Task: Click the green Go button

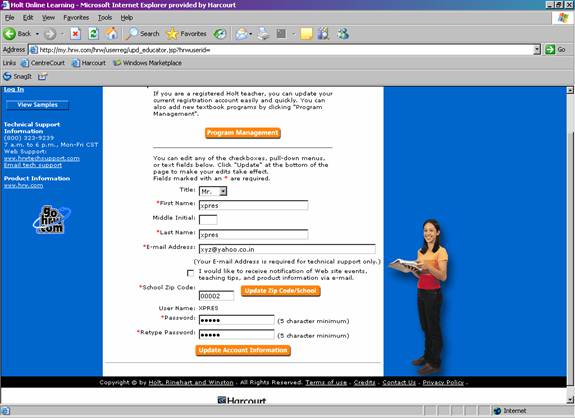Action: click(x=555, y=49)
